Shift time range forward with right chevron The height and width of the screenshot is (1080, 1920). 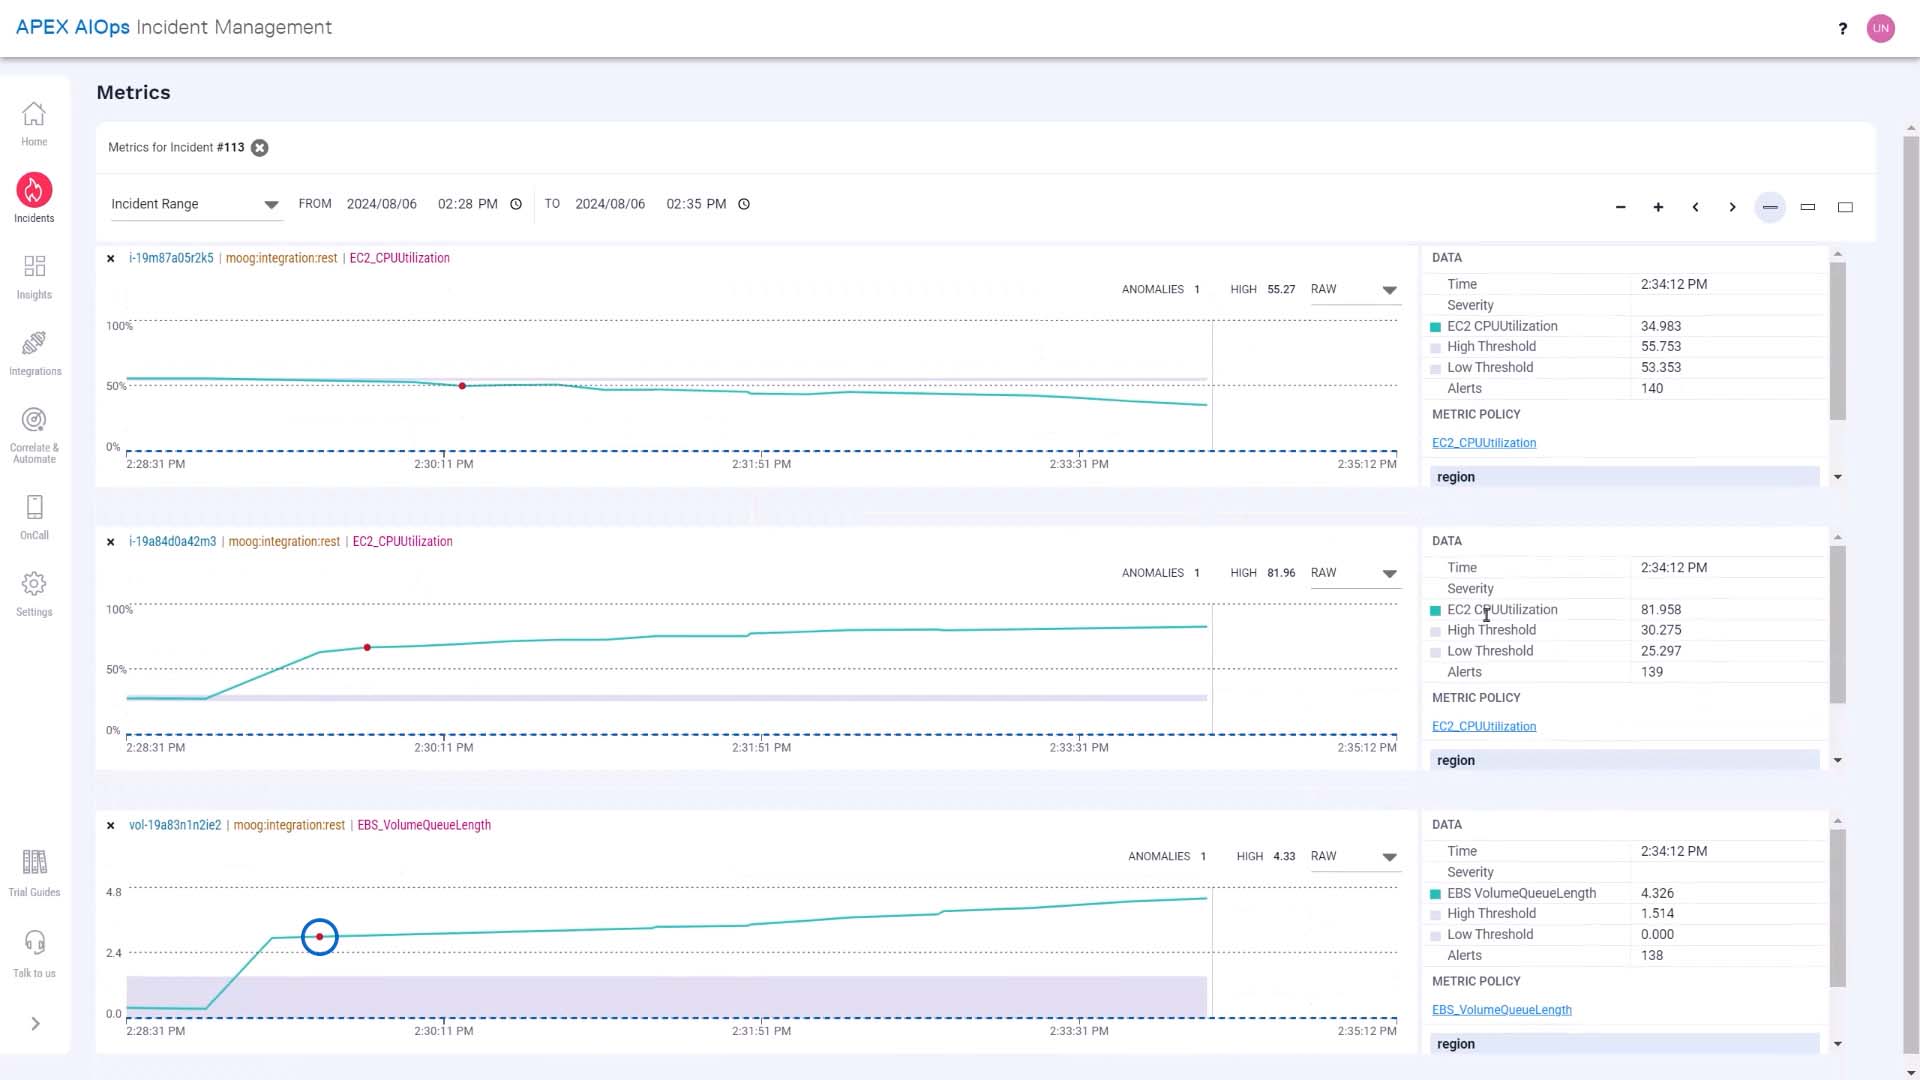(x=1732, y=207)
